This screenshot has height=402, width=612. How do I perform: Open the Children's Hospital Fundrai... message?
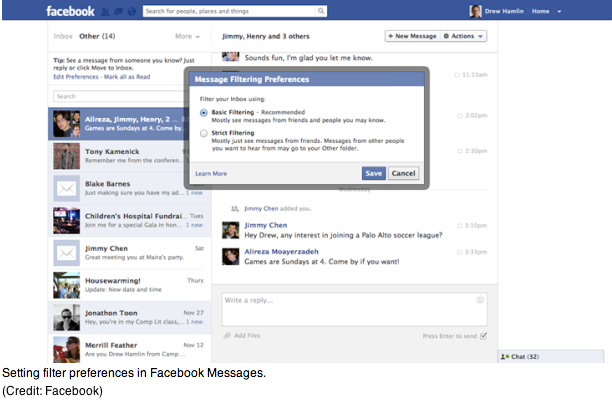tap(130, 221)
